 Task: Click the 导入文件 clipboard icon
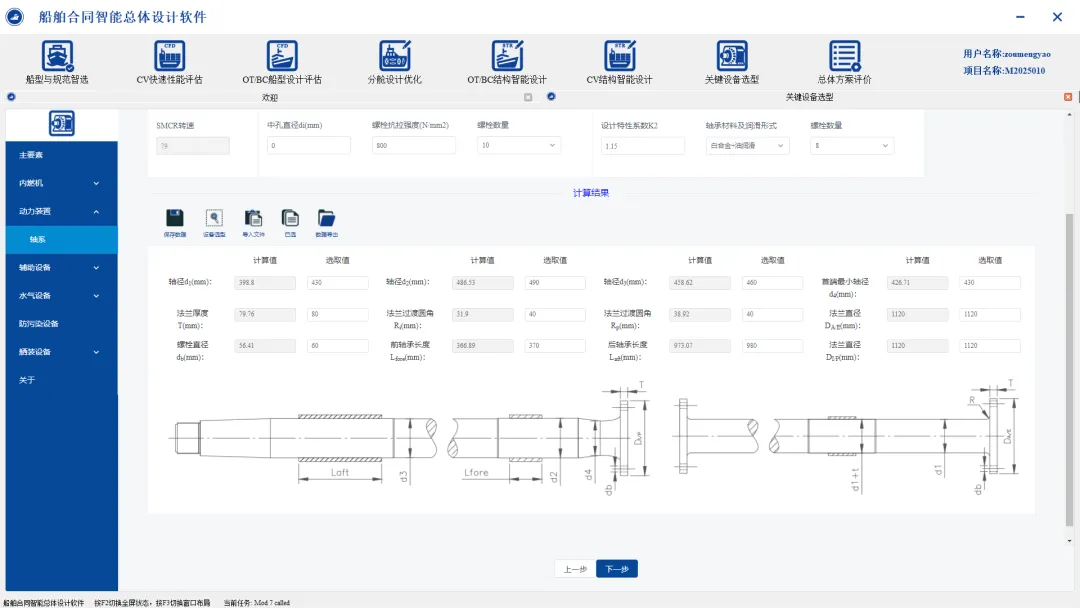click(x=253, y=218)
